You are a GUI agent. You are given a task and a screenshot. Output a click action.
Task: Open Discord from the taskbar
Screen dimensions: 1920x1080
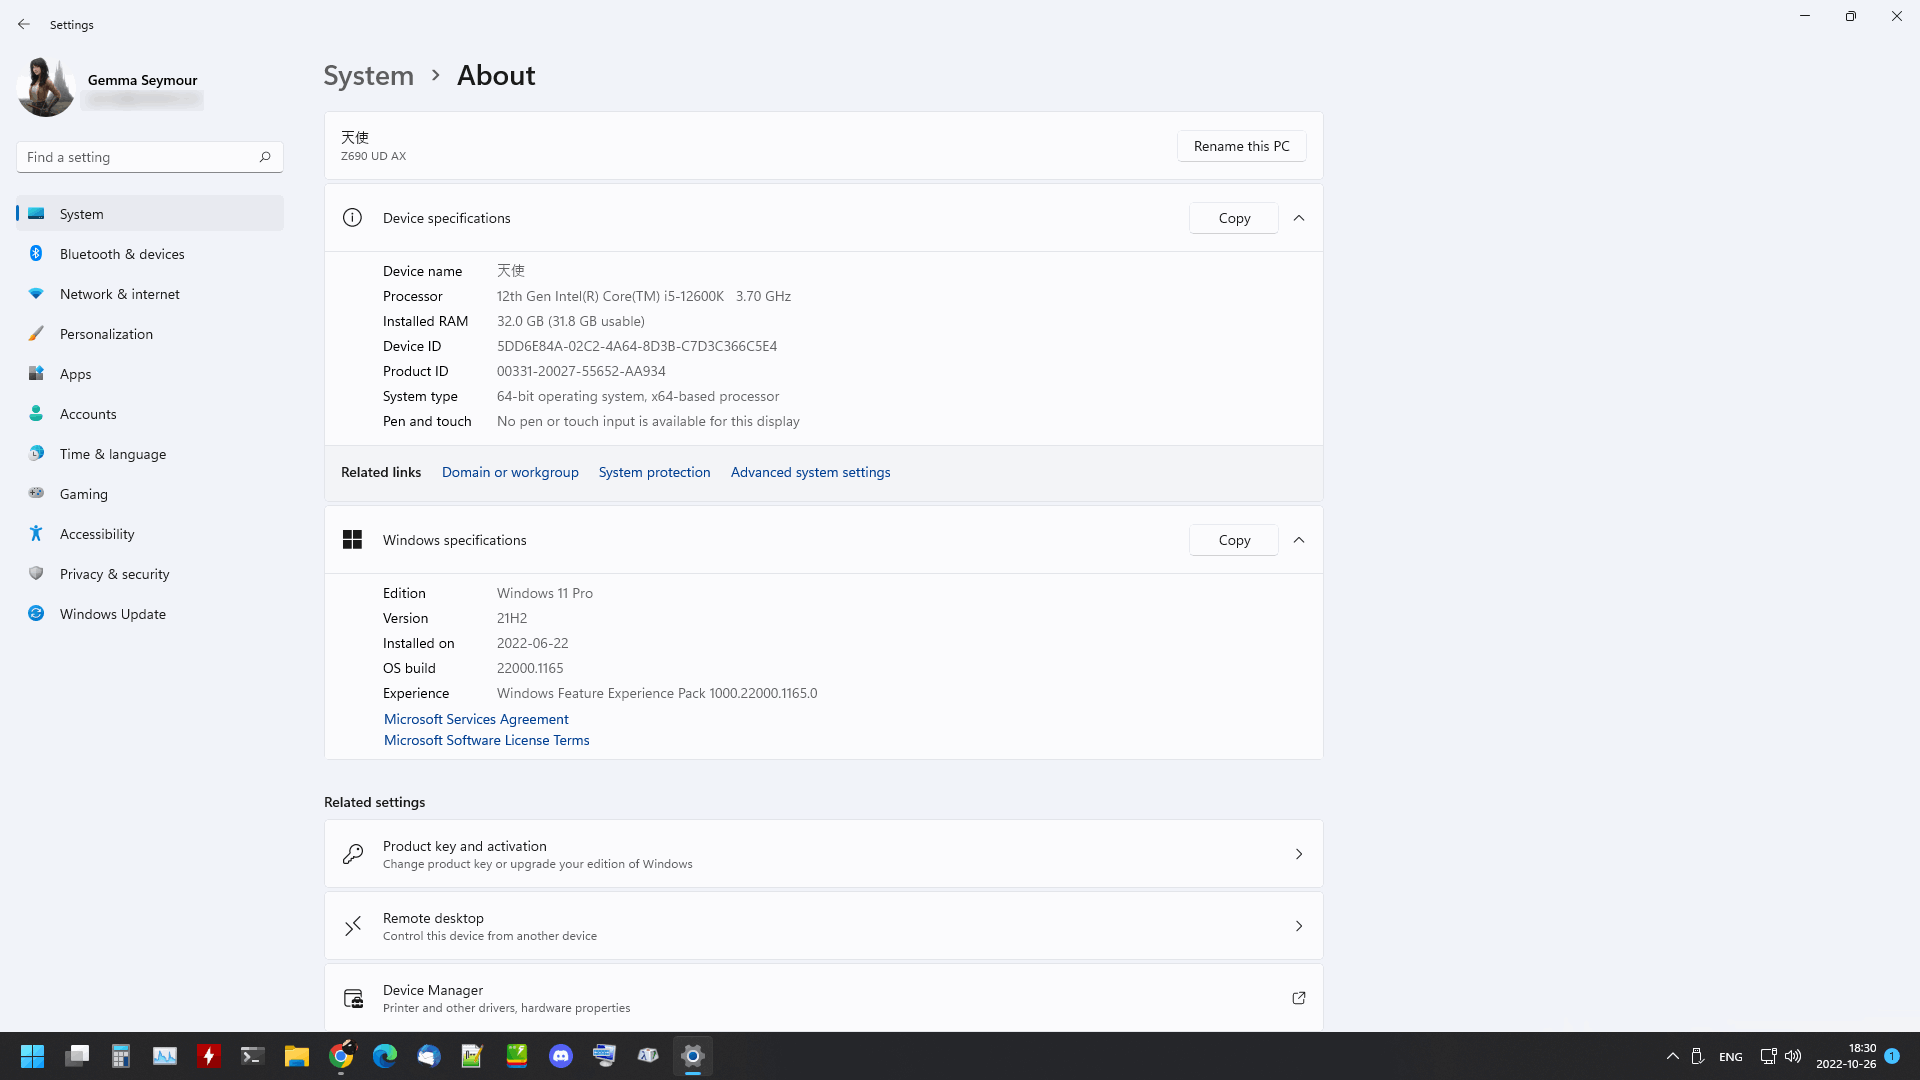point(561,1056)
